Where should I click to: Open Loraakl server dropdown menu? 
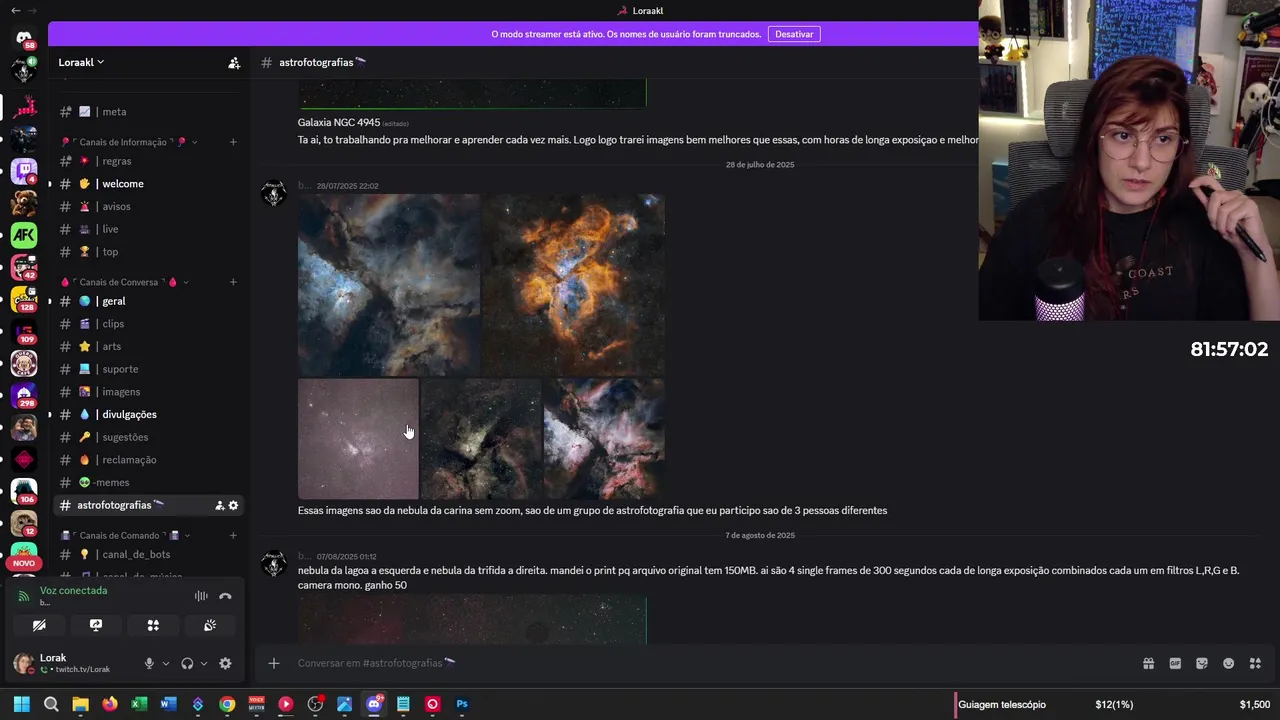81,62
